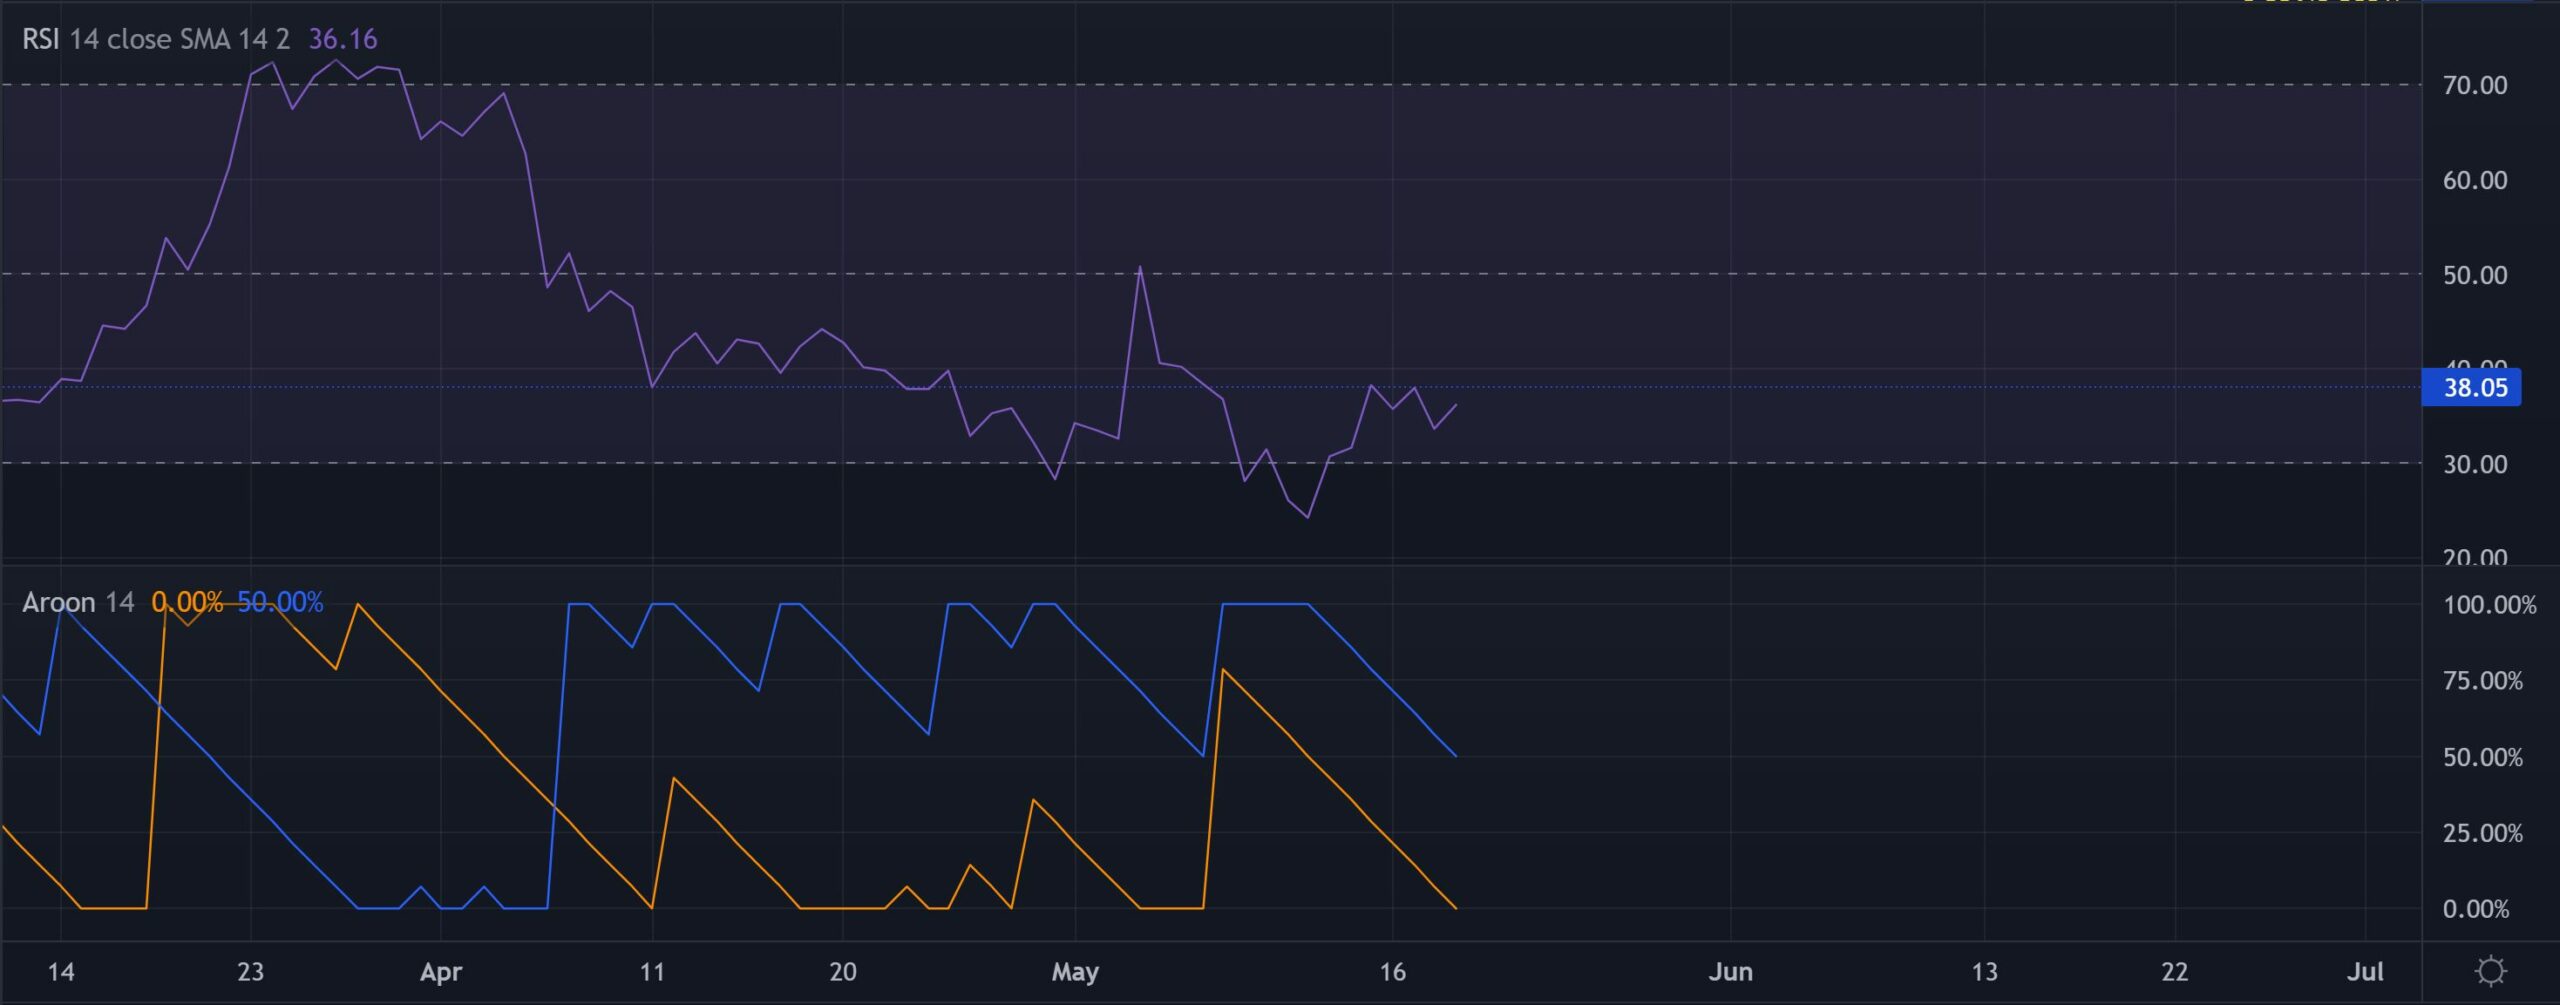This screenshot has height=1005, width=2560.
Task: Click the 16 date marker on time axis
Action: coord(1392,972)
